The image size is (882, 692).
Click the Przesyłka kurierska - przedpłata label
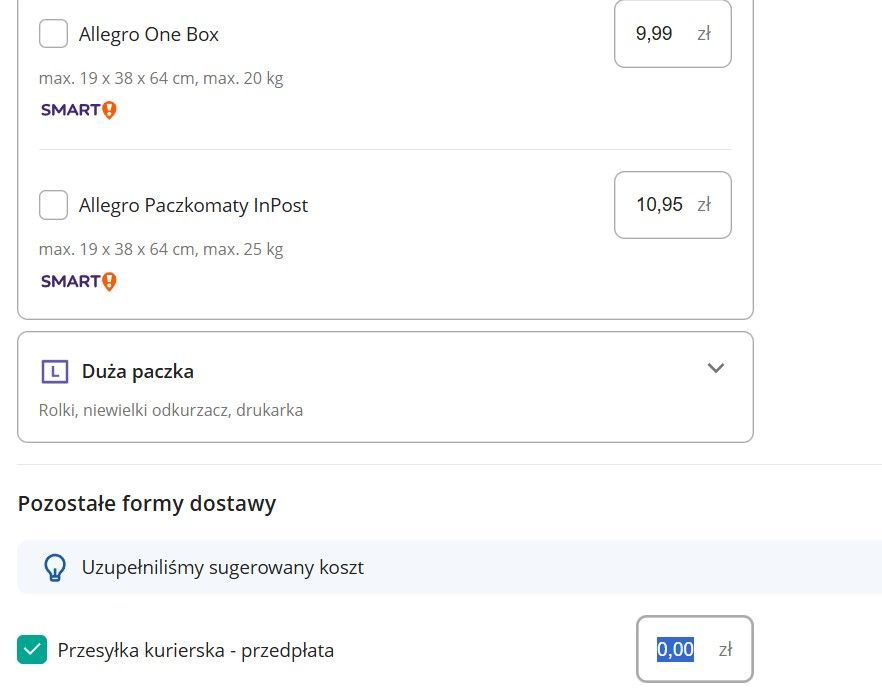[196, 651]
